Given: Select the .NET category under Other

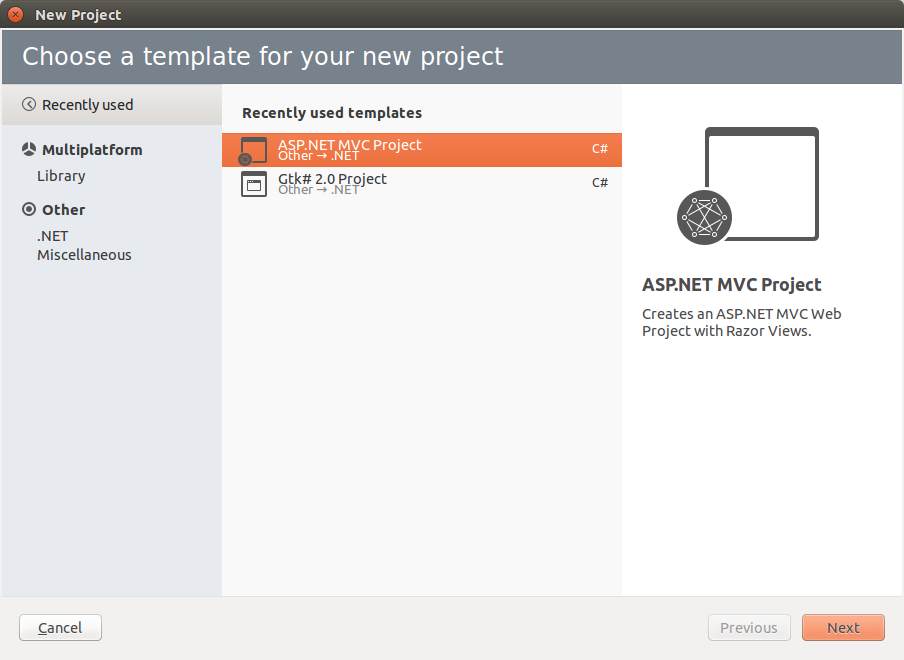Looking at the screenshot, I should [52, 236].
